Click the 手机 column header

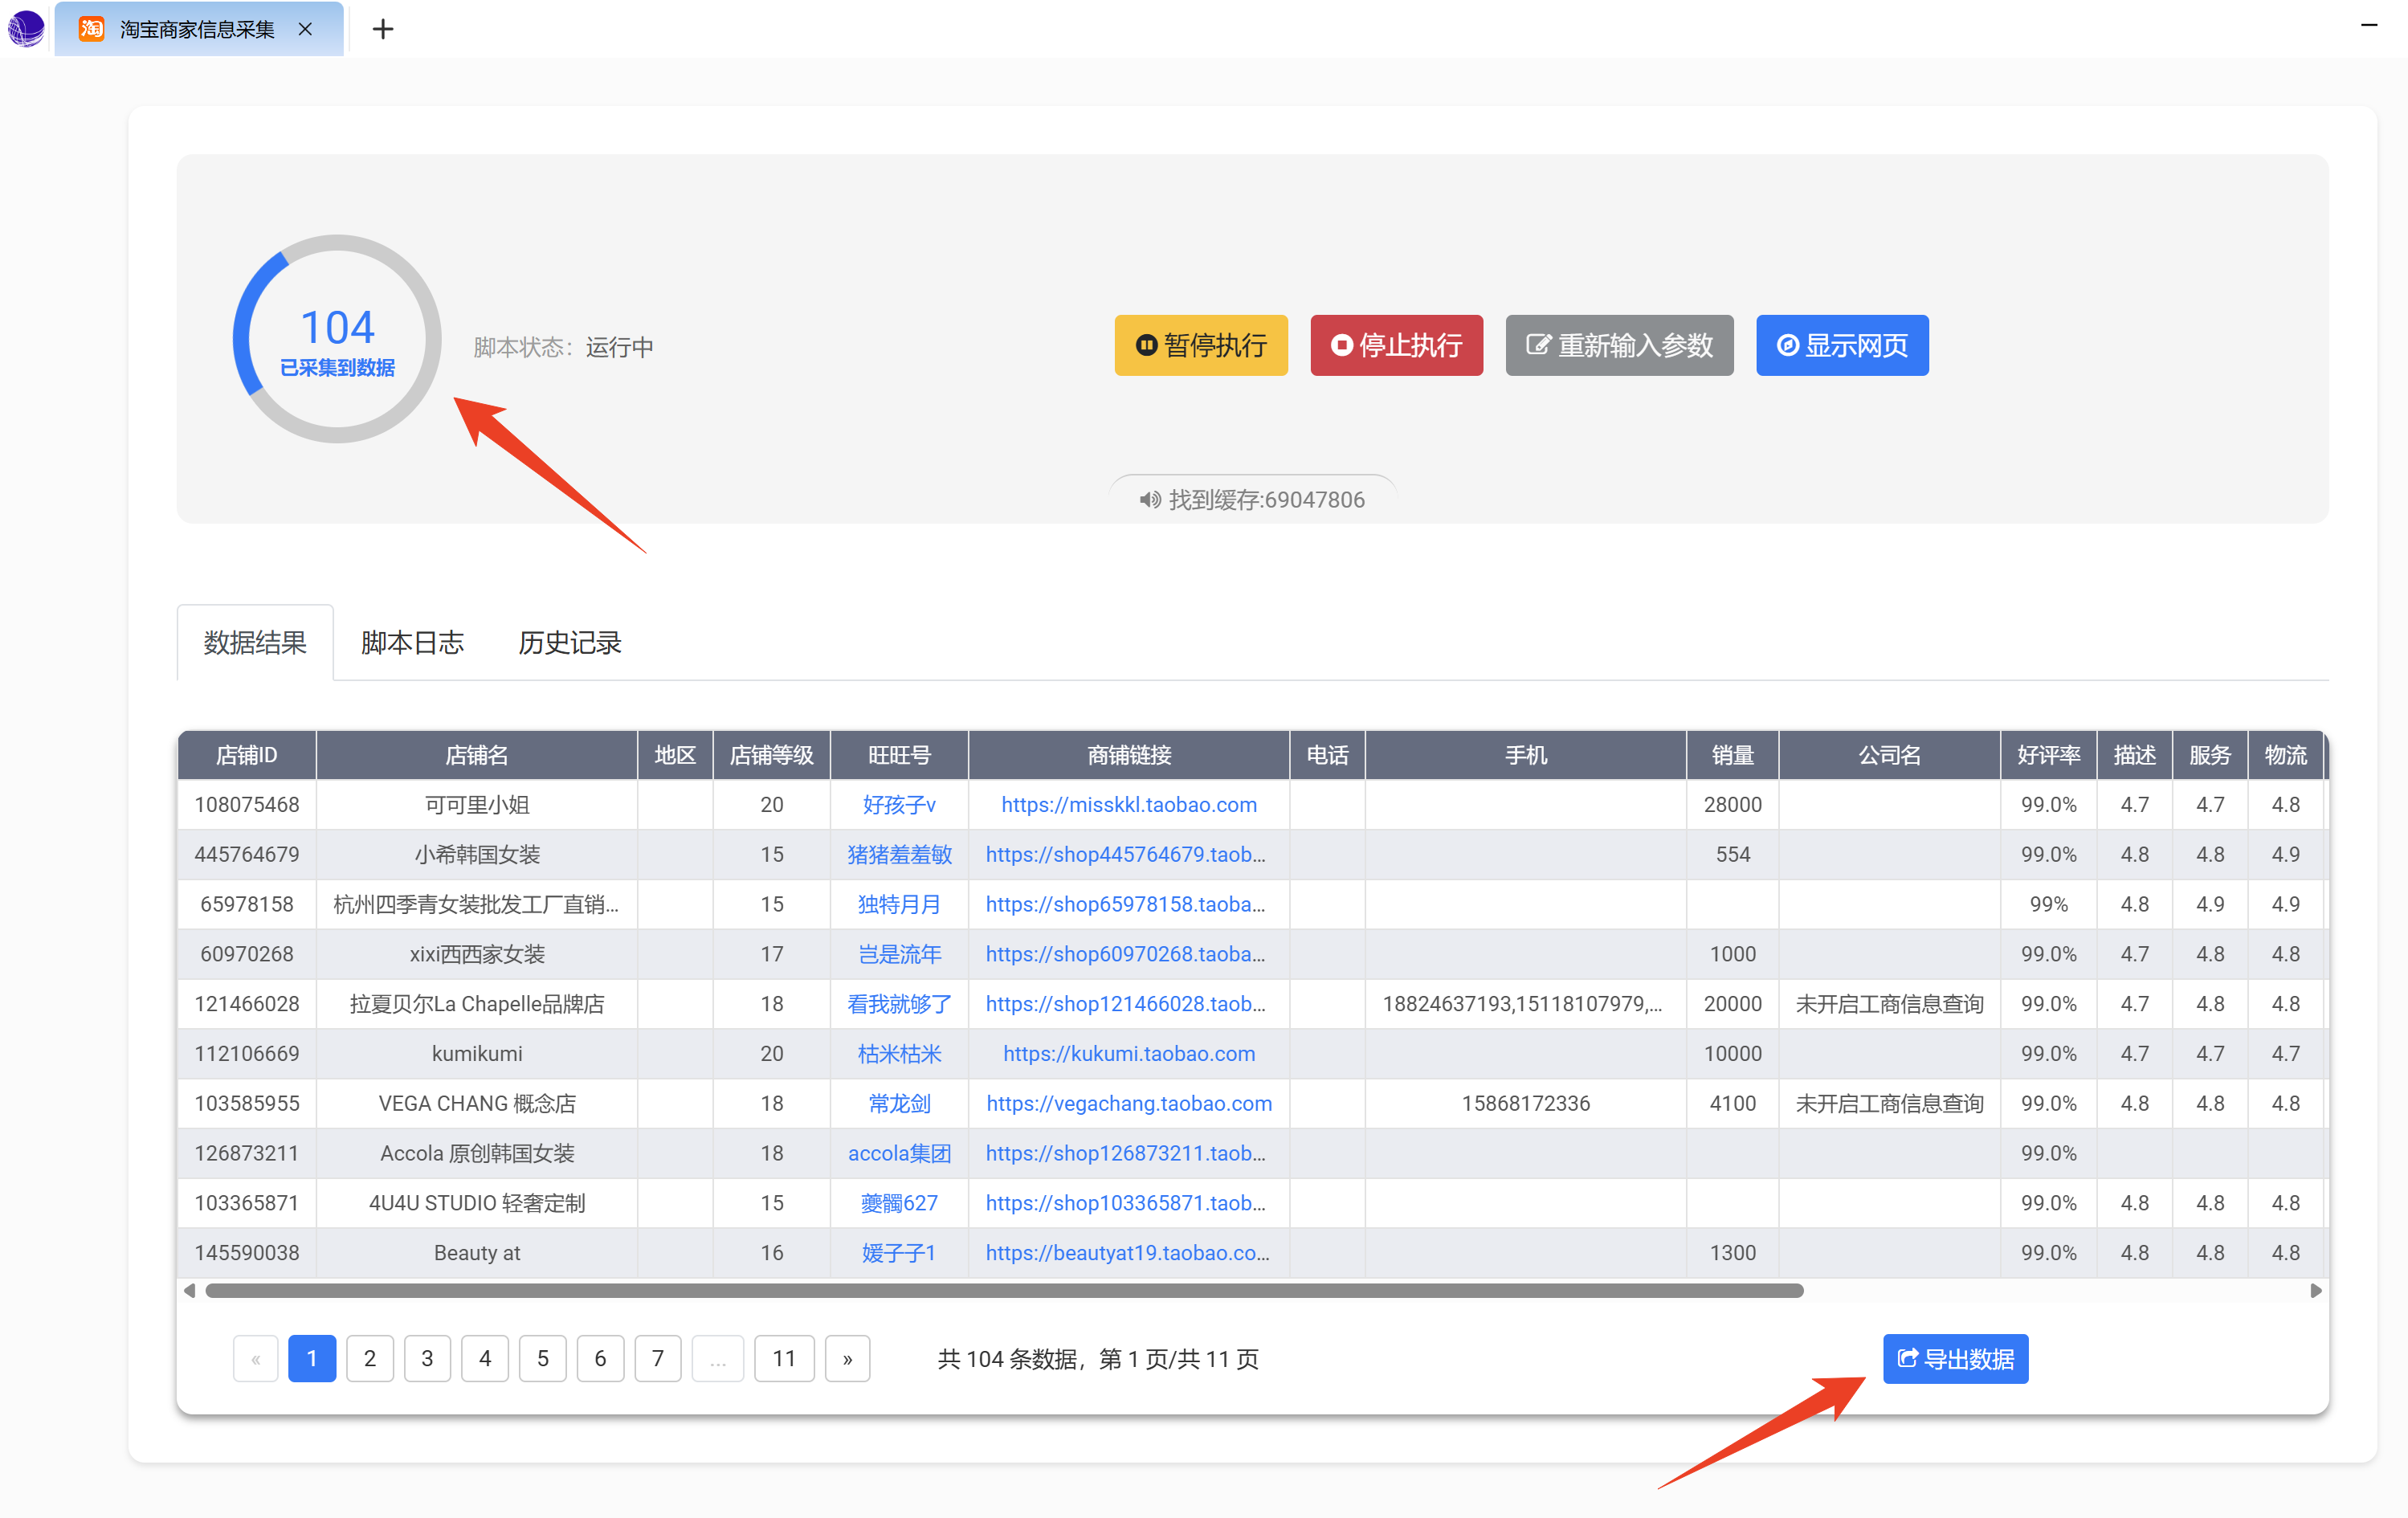1525,755
